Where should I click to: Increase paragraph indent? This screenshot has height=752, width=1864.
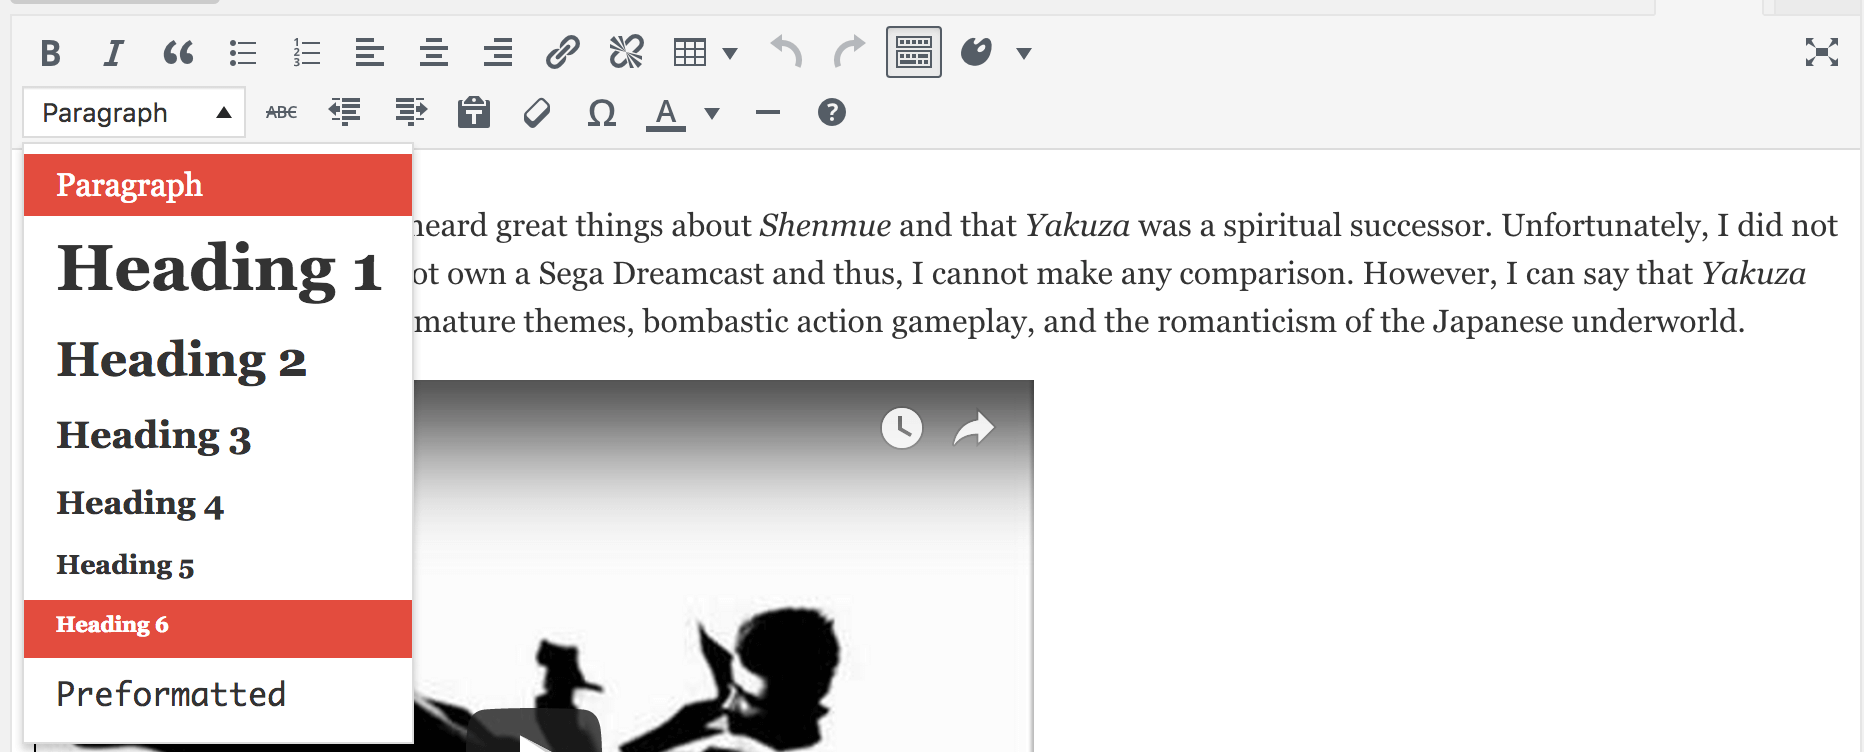coord(410,112)
